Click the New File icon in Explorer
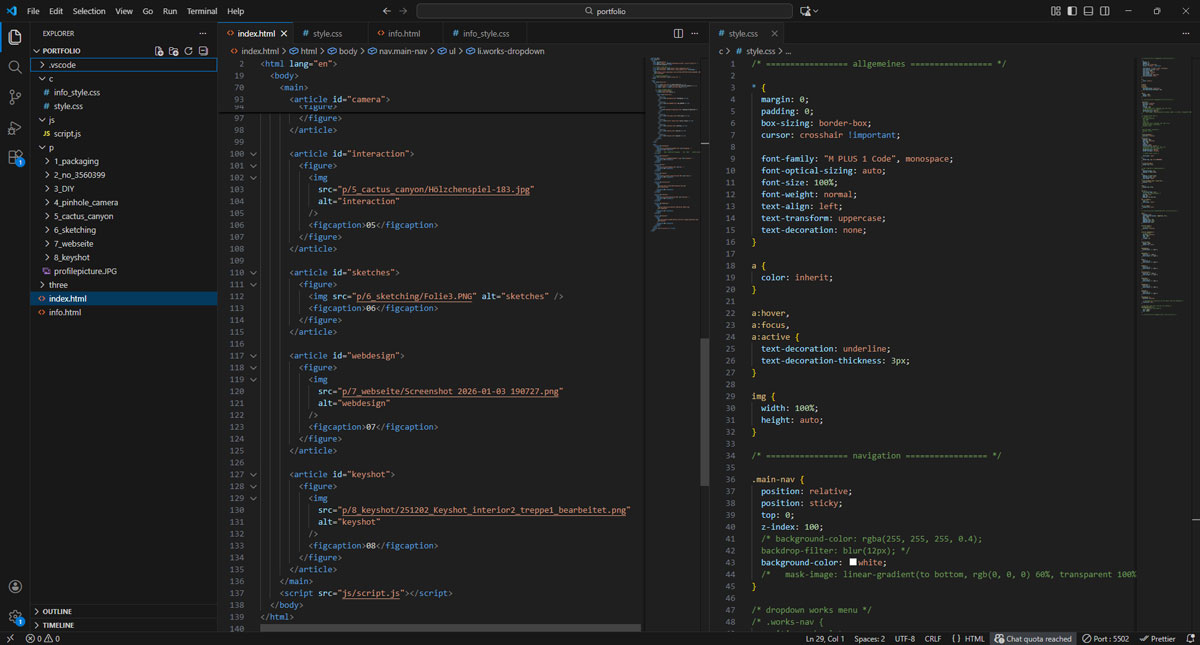 click(158, 50)
